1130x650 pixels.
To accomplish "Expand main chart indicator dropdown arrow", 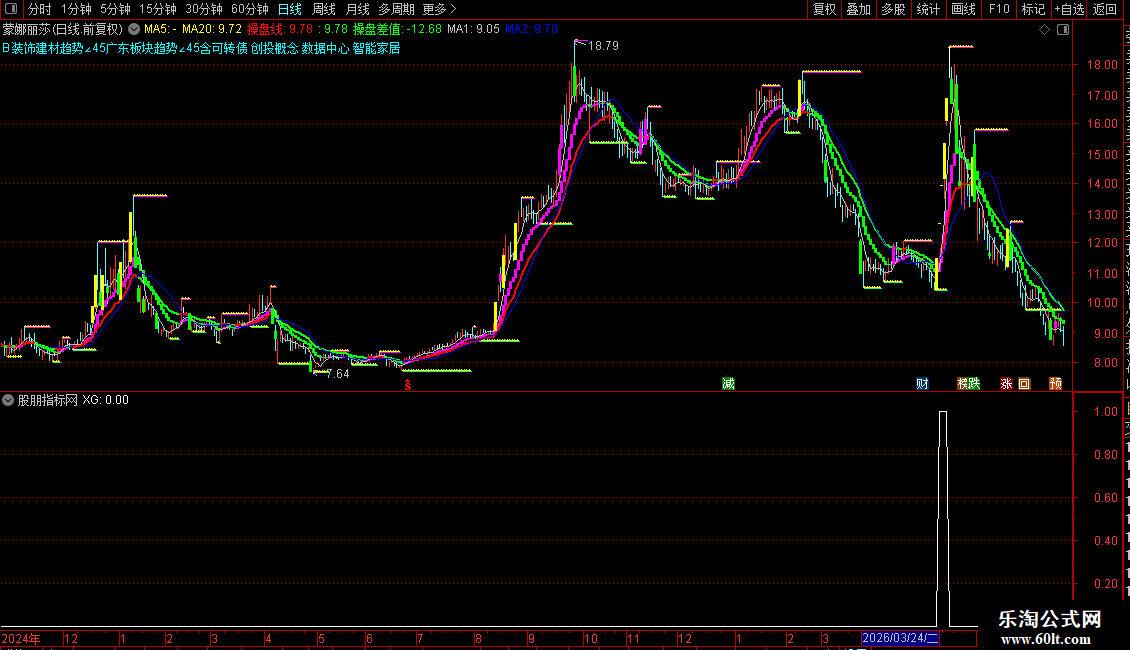I will pyautogui.click(x=134, y=30).
